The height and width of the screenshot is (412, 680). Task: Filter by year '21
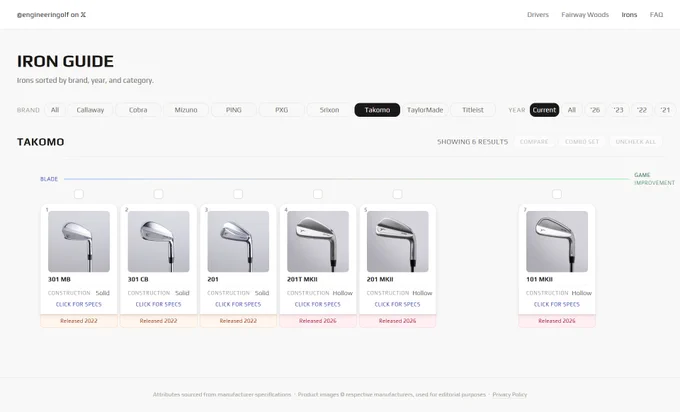click(665, 110)
